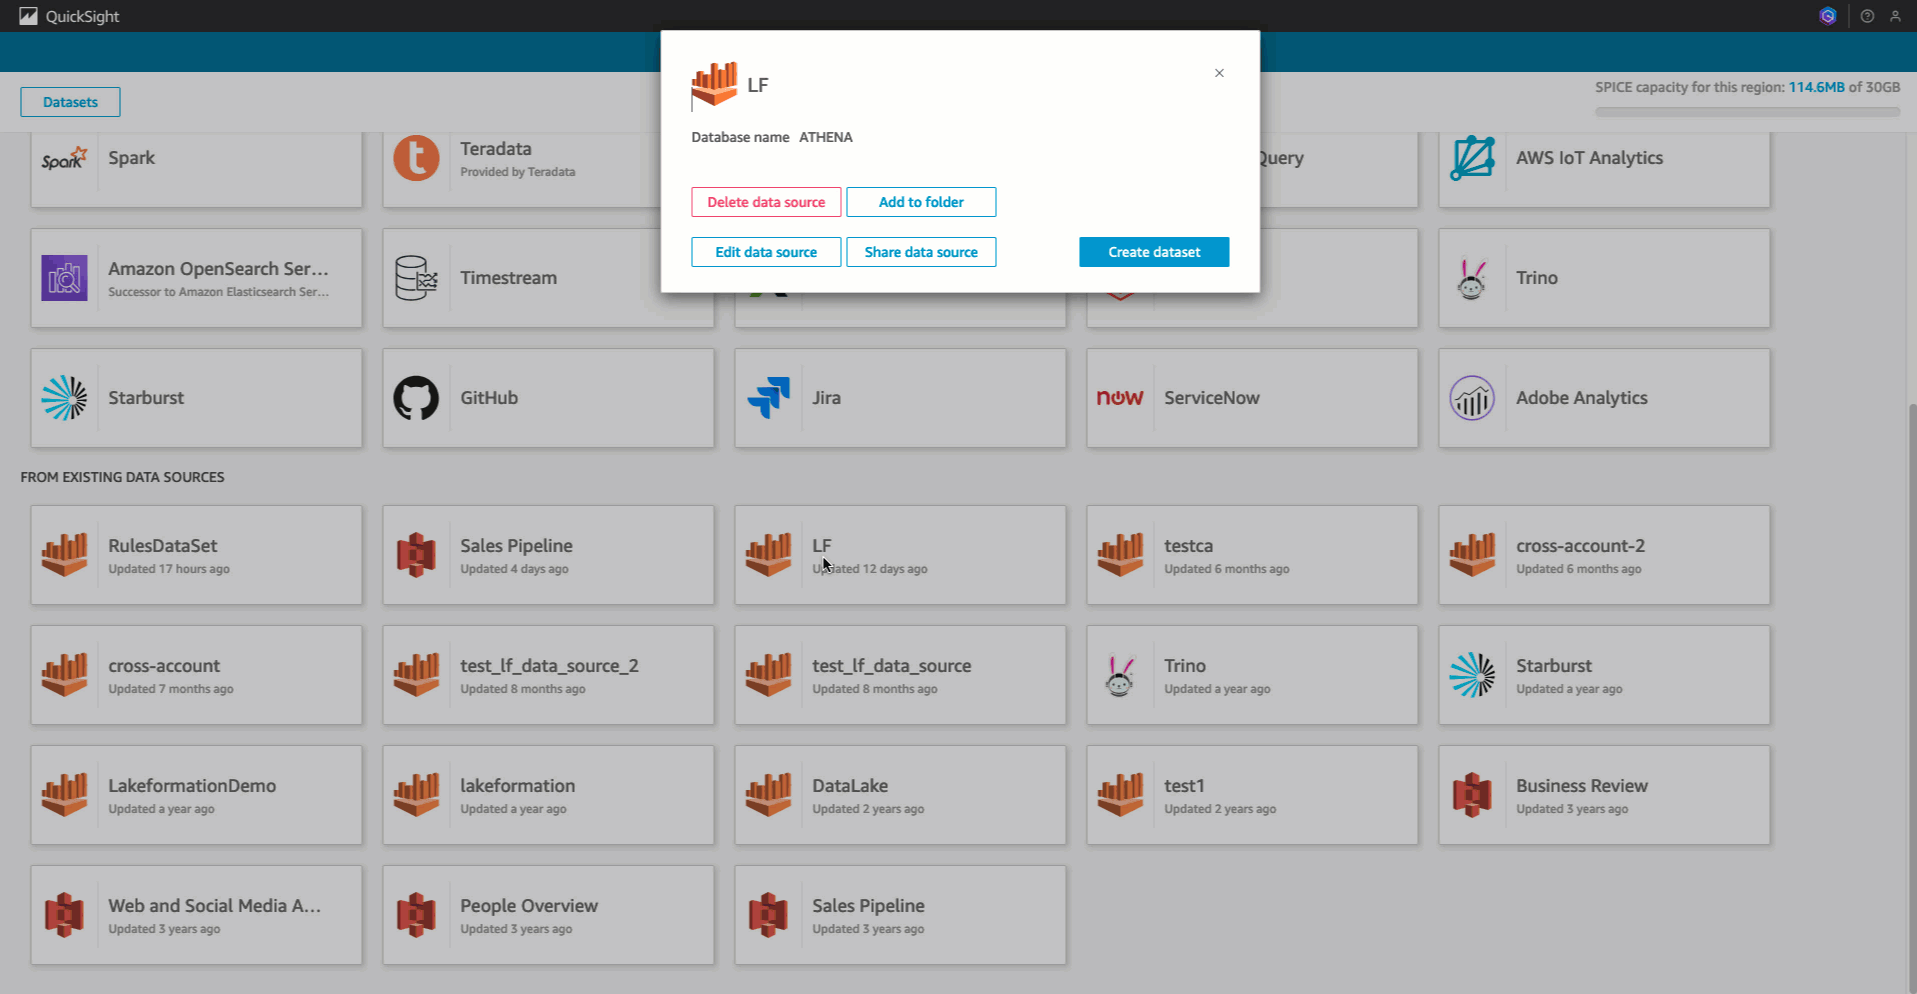Open the LakeformationDemo data source
1917x994 pixels.
[x=196, y=795]
